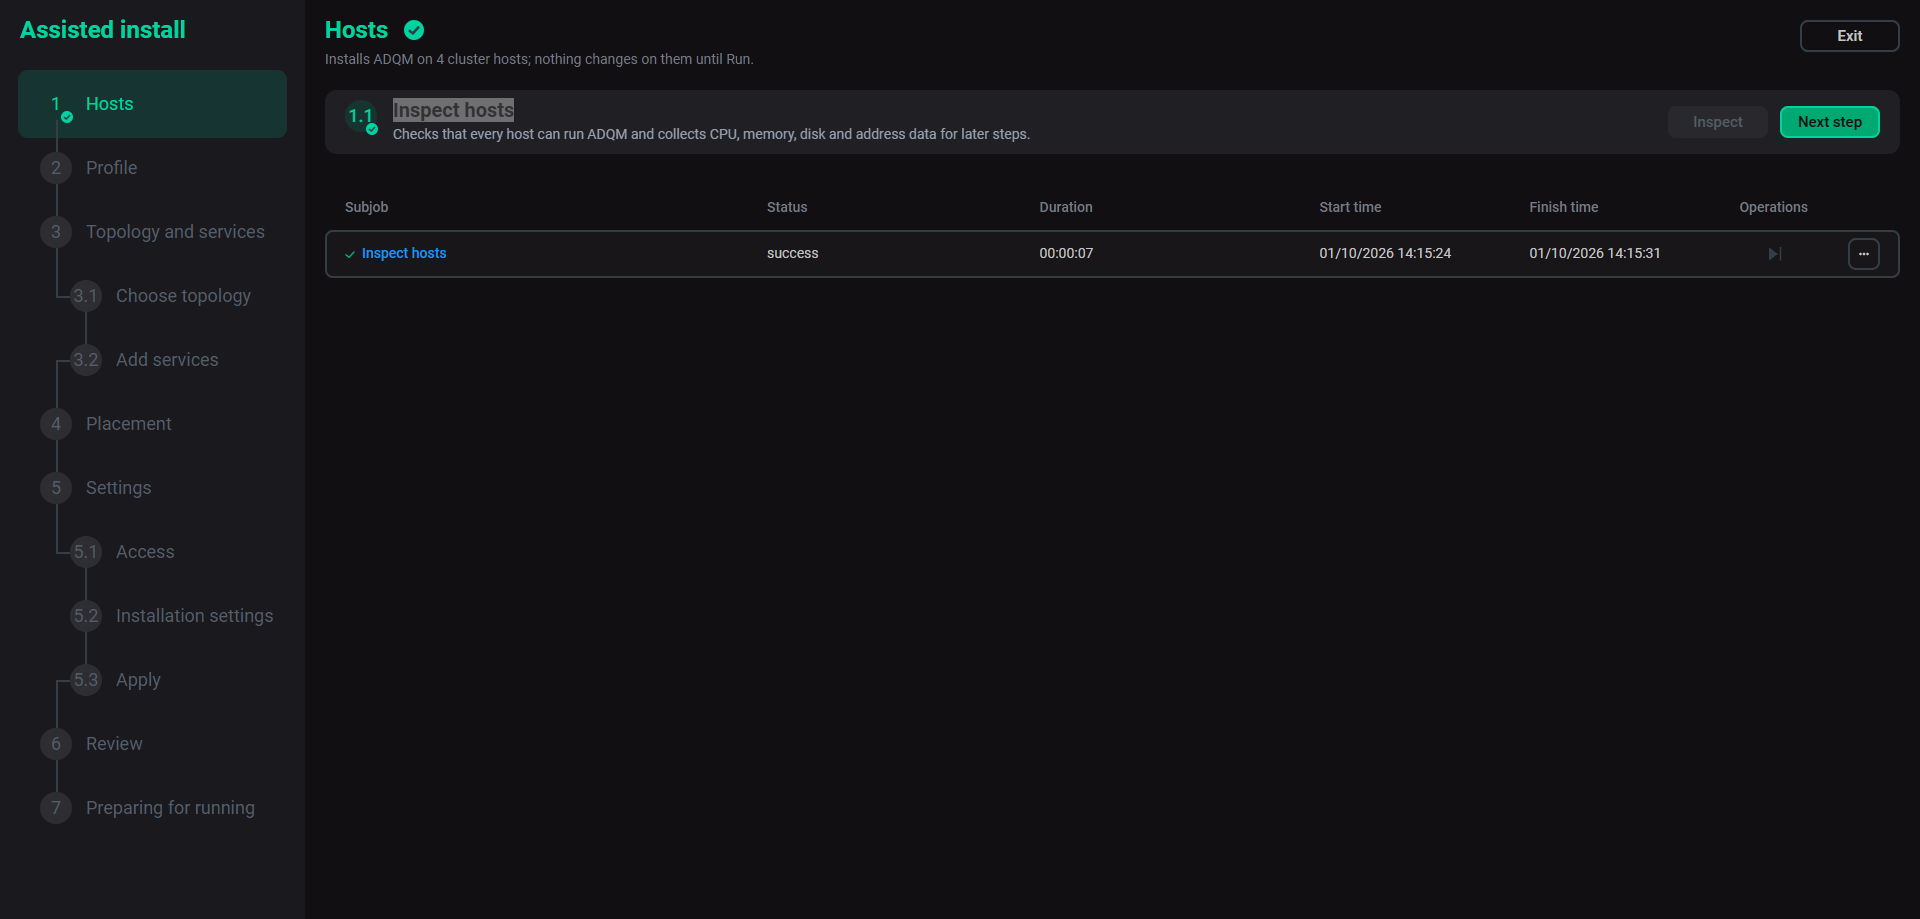1920x919 pixels.
Task: Click the success status cell
Action: tap(792, 254)
